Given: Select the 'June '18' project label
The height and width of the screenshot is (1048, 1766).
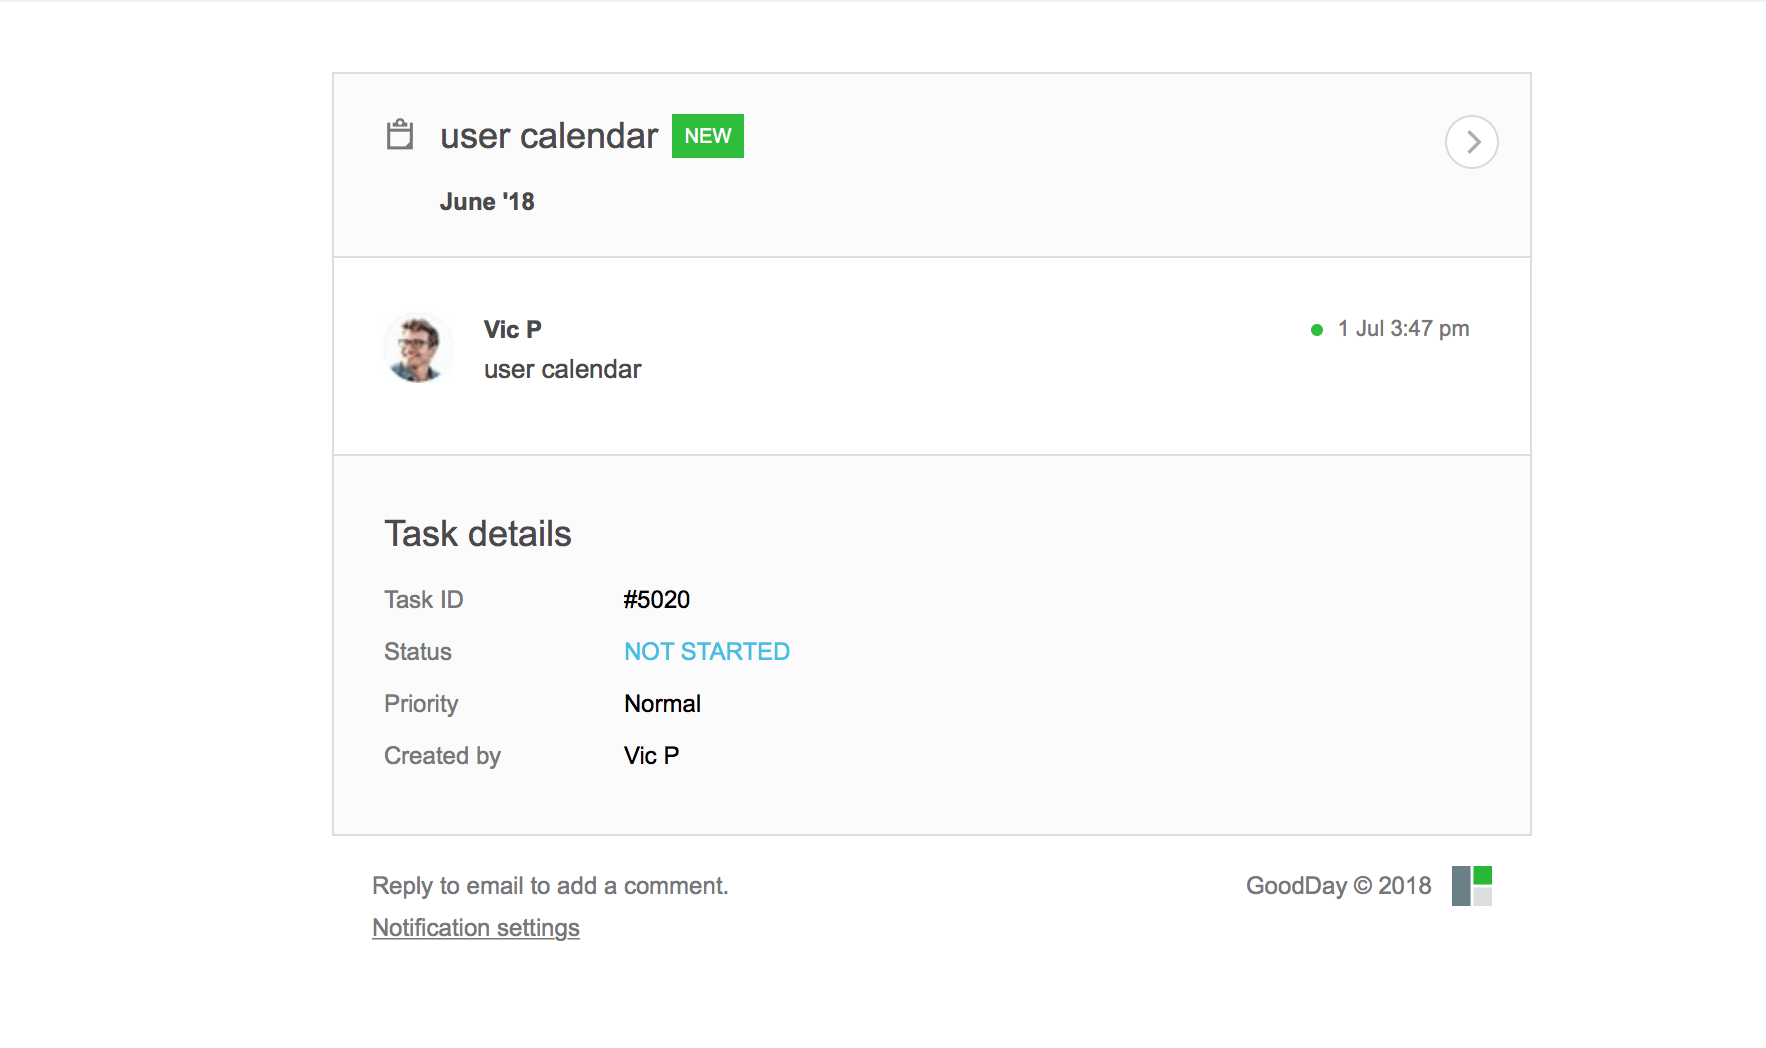Looking at the screenshot, I should pos(487,202).
